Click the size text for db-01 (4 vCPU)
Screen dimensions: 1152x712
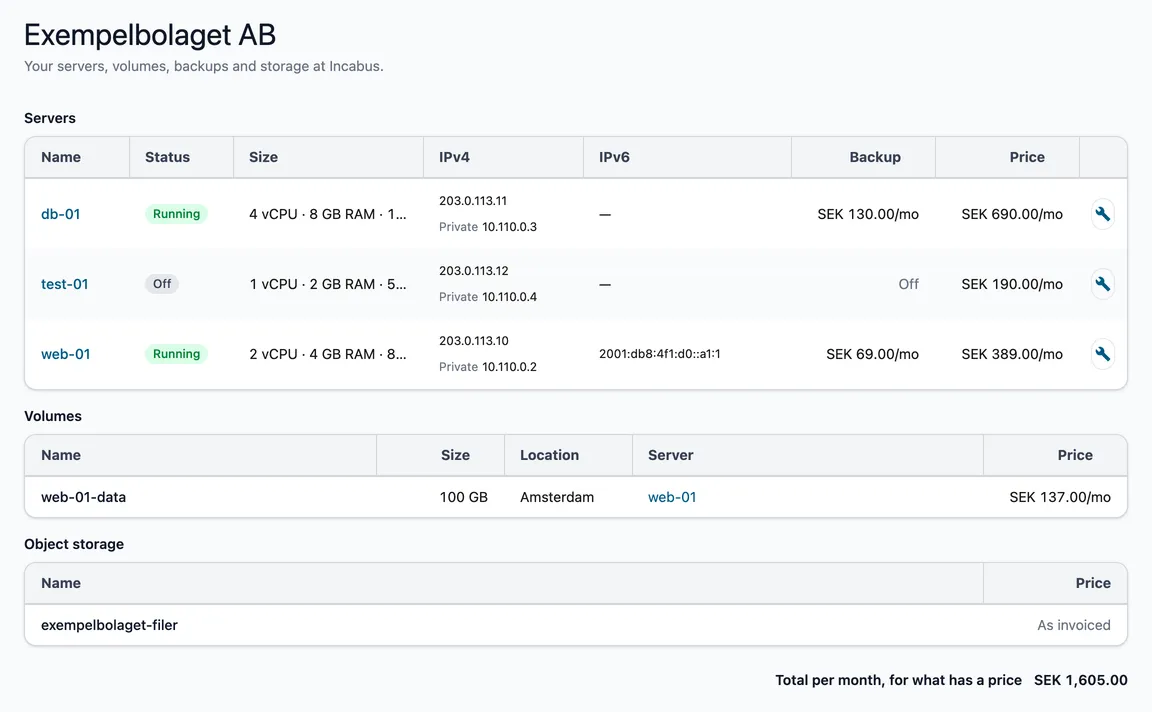[328, 214]
